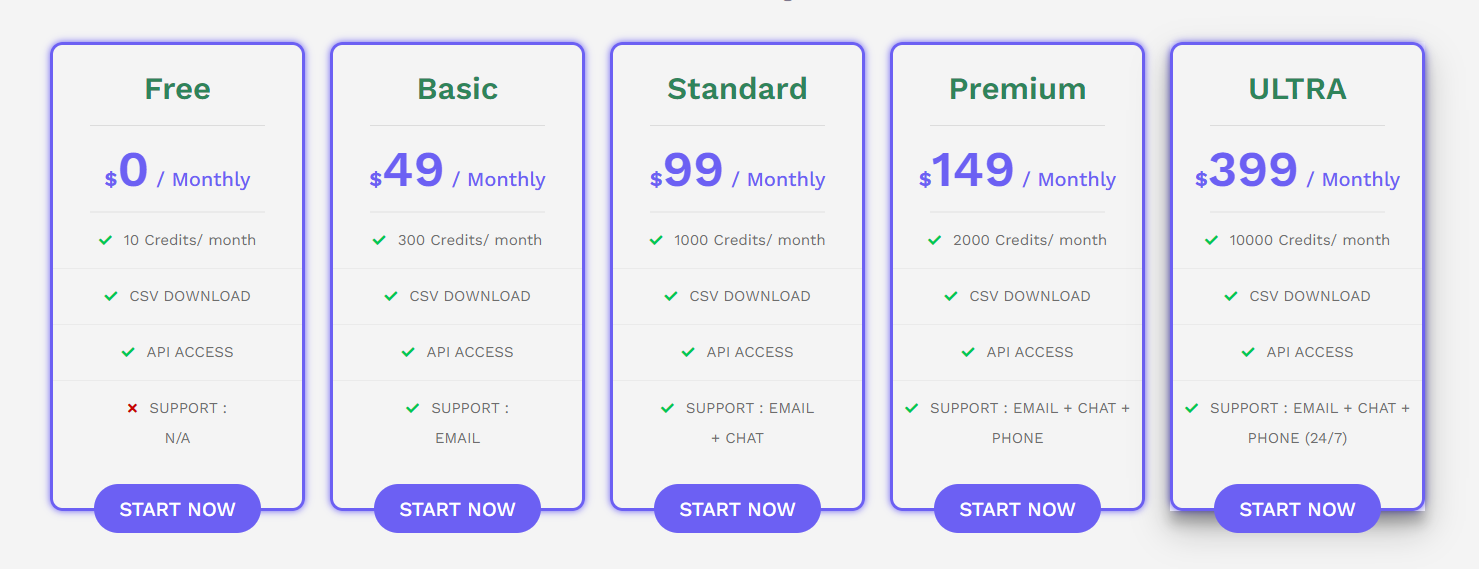Screen dimensions: 1479x569
Task: Select Start Now for Premium plan
Action: click(1017, 509)
